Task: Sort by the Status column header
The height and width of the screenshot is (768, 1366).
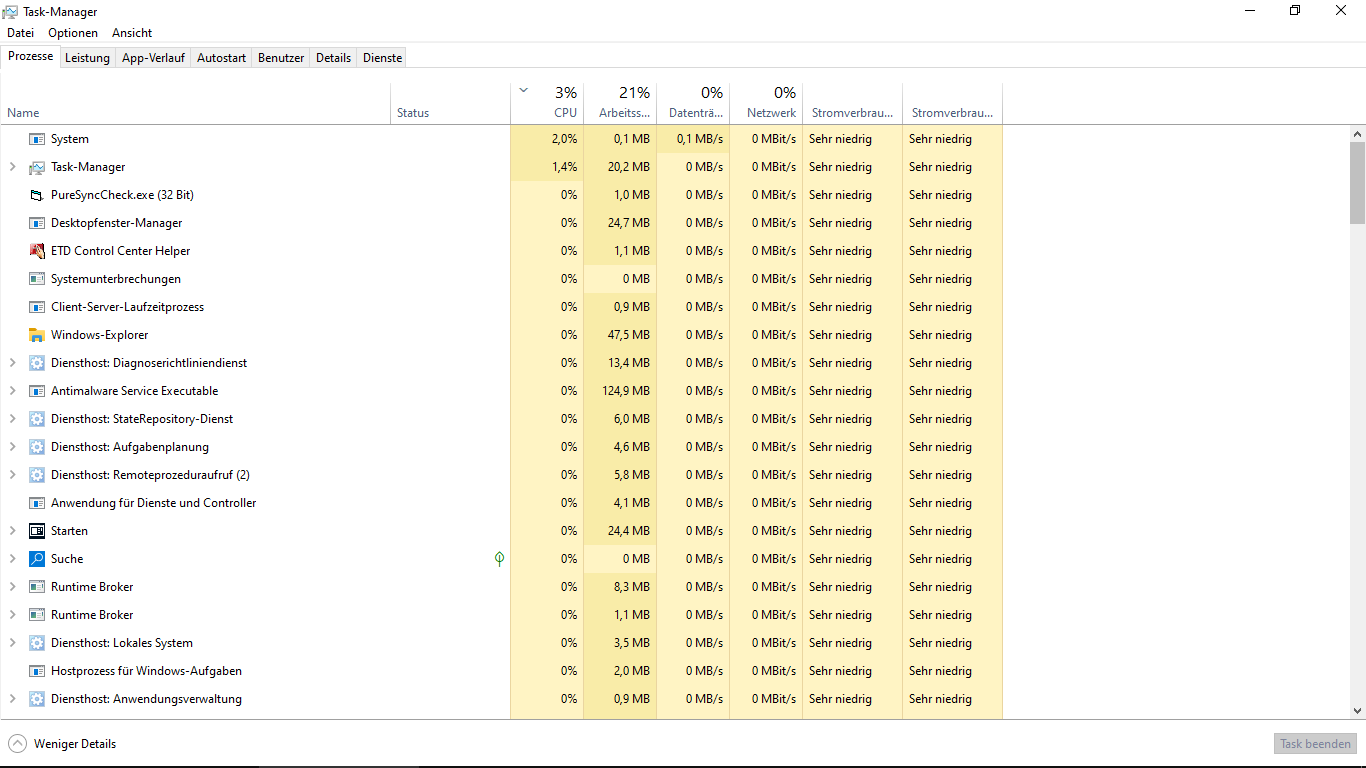Action: tap(450, 103)
